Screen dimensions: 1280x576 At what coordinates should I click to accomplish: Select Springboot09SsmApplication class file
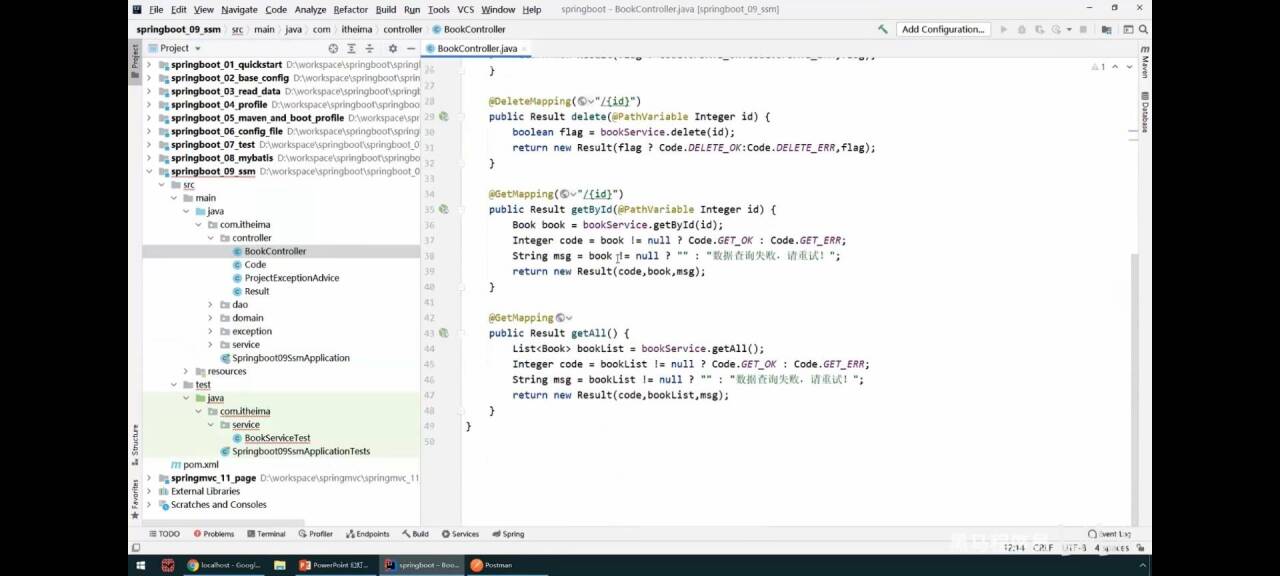point(290,358)
